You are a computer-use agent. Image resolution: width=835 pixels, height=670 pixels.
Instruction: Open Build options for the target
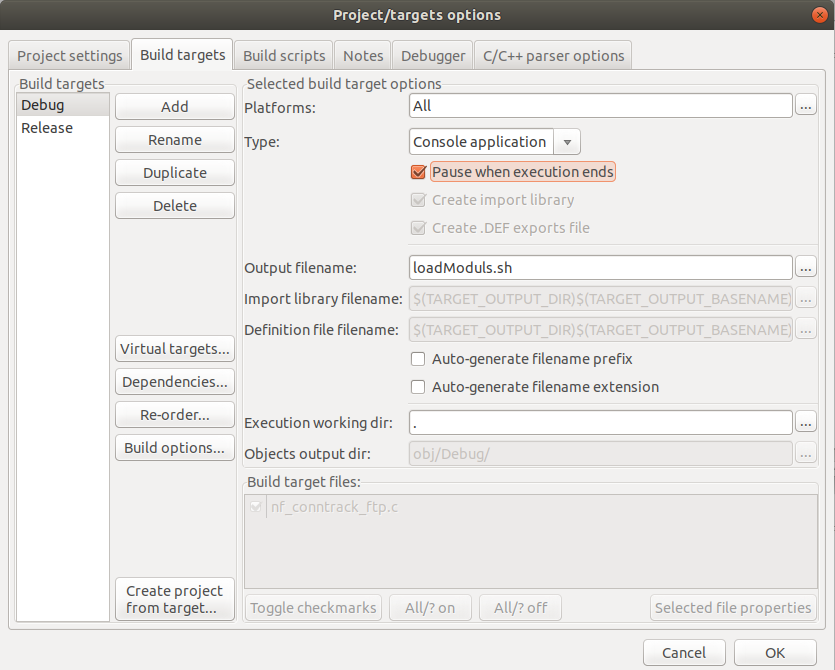(x=174, y=447)
